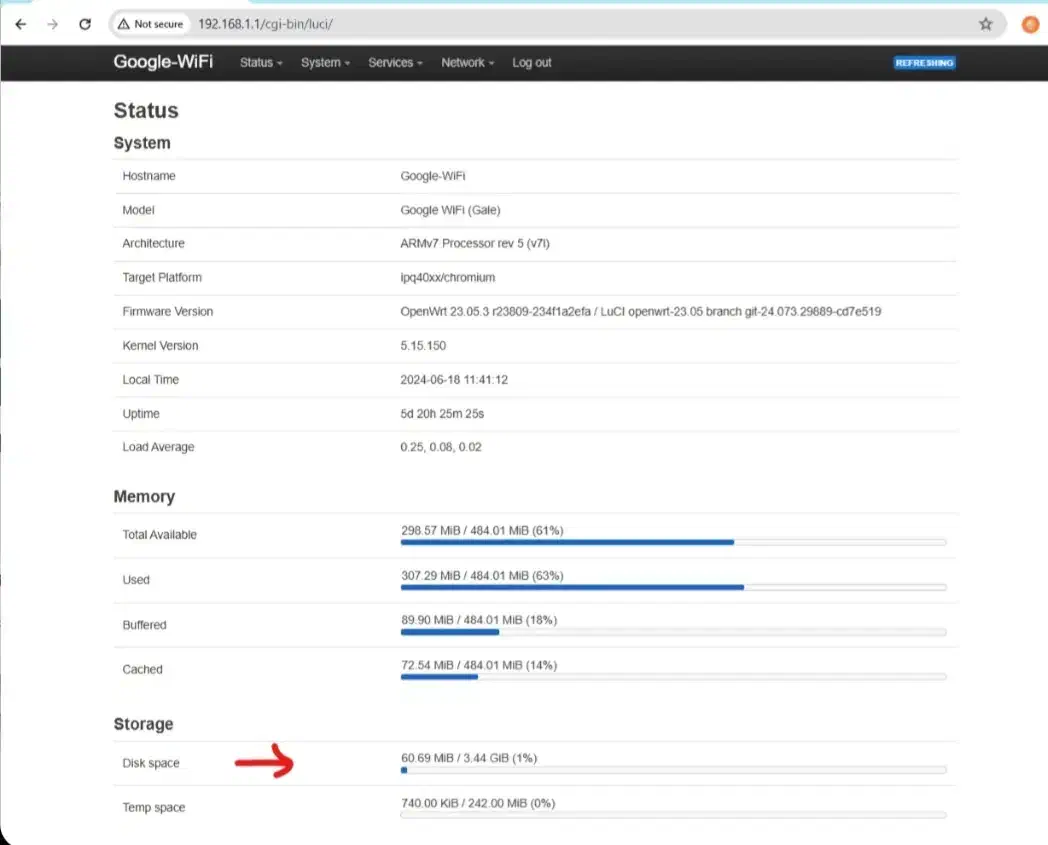This screenshot has height=845, width=1048.
Task: Expand the Network dropdown menu
Action: [467, 63]
